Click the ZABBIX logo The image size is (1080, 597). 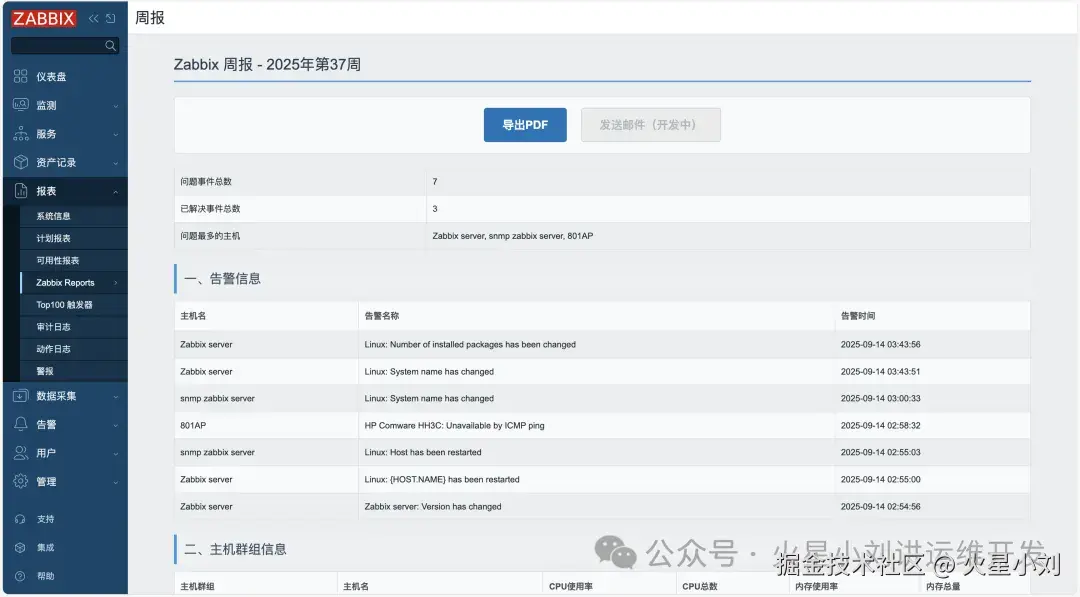pos(43,19)
